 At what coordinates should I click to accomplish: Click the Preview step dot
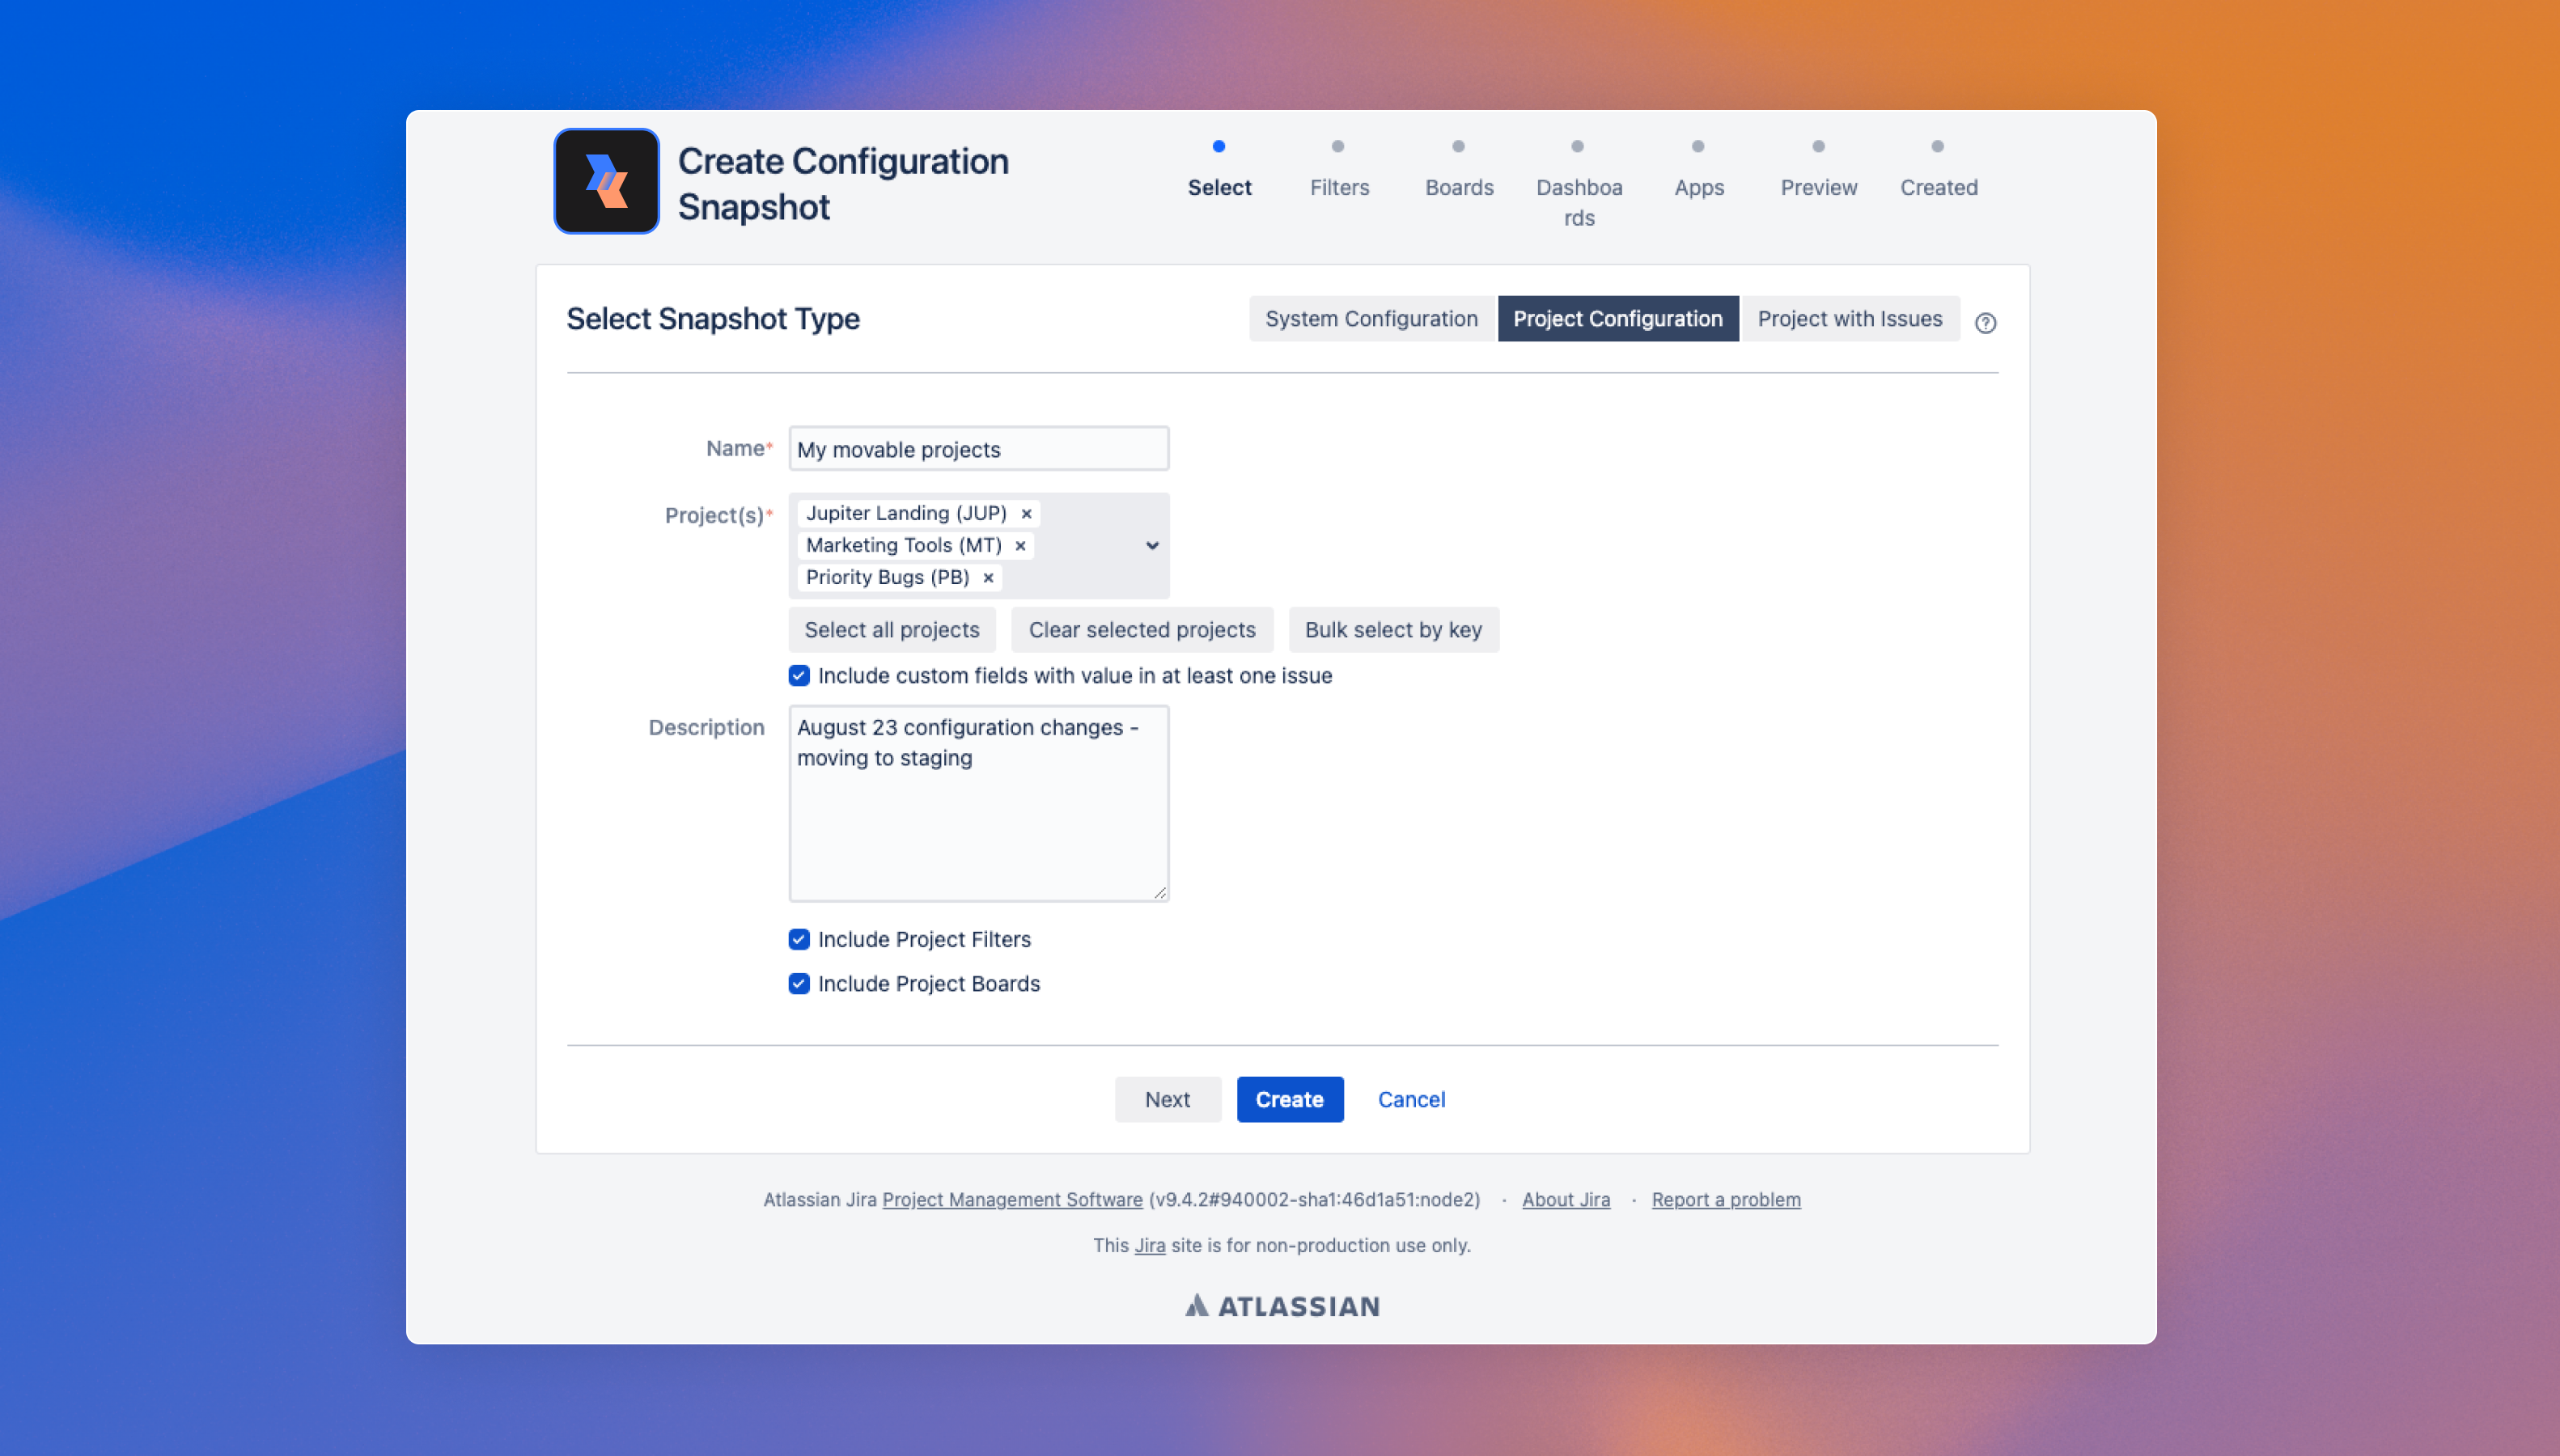coord(1818,146)
